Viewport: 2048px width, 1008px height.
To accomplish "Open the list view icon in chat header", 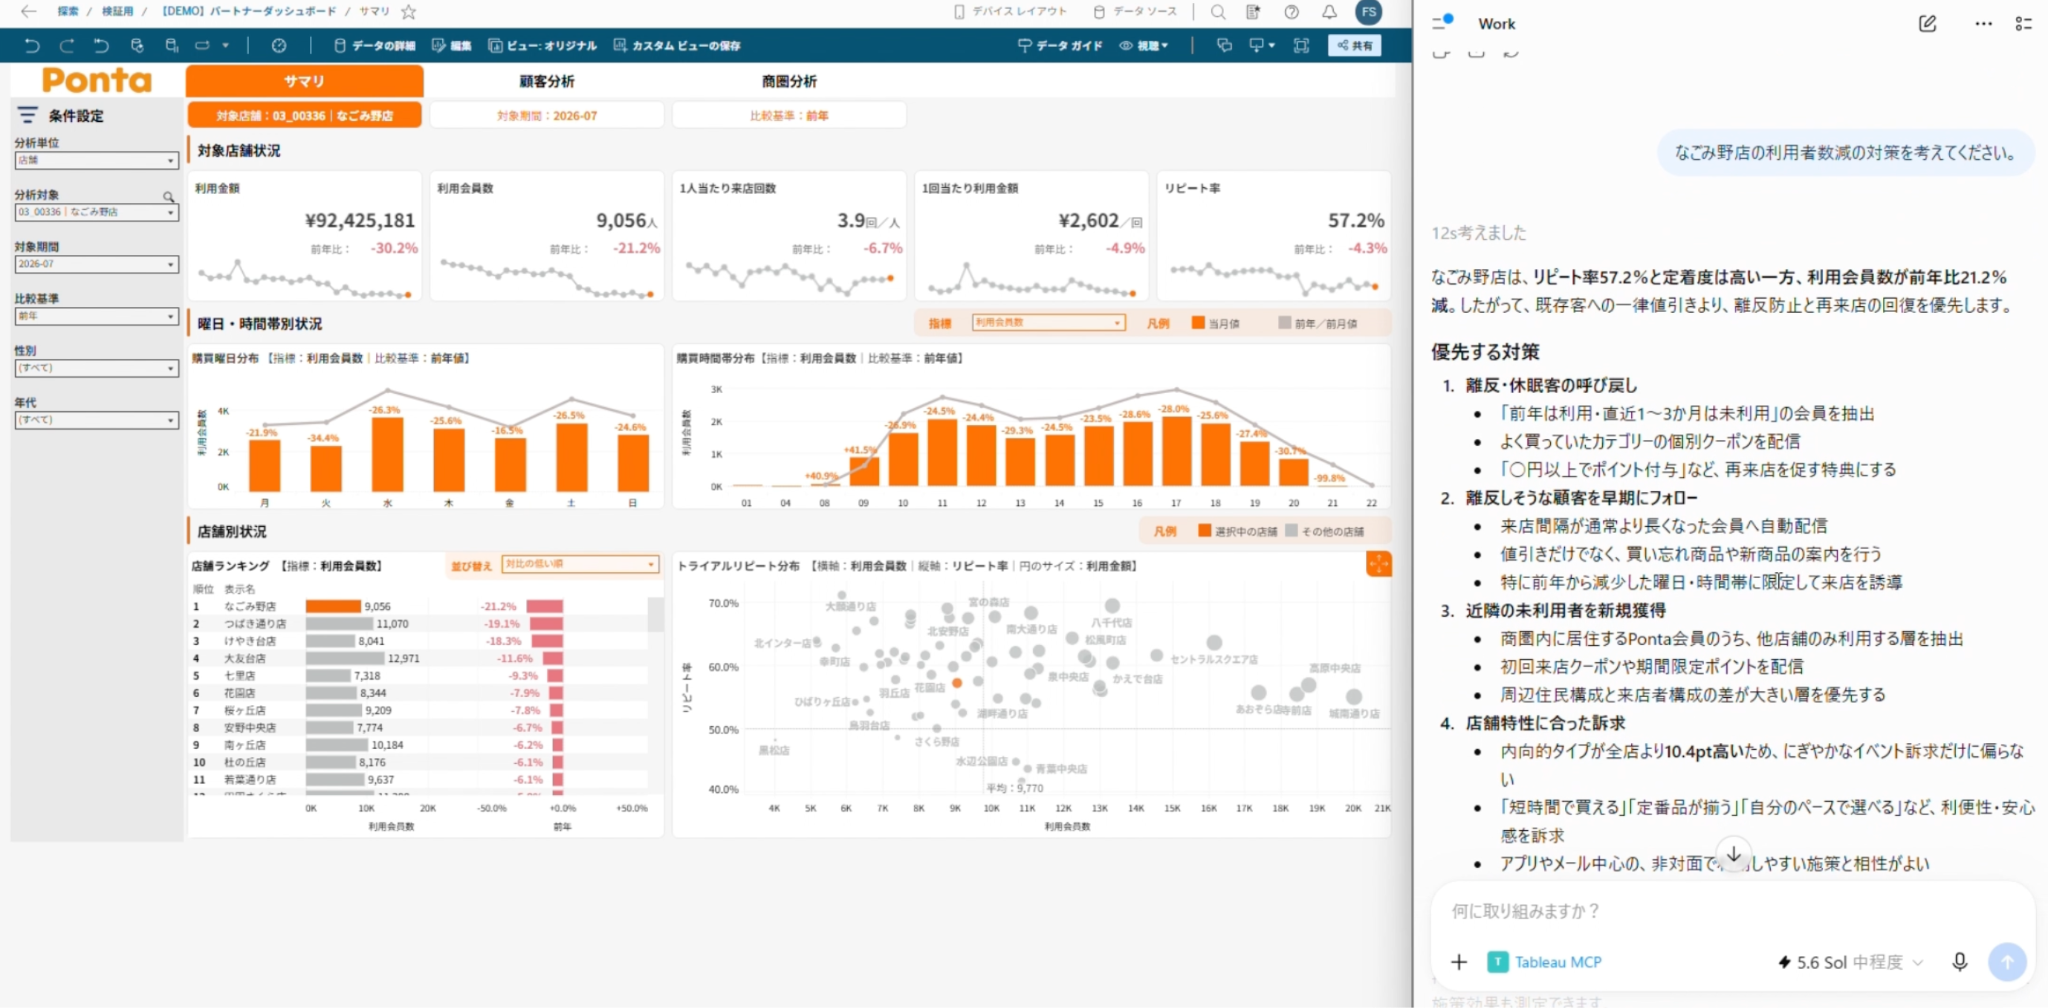I will point(2023,23).
